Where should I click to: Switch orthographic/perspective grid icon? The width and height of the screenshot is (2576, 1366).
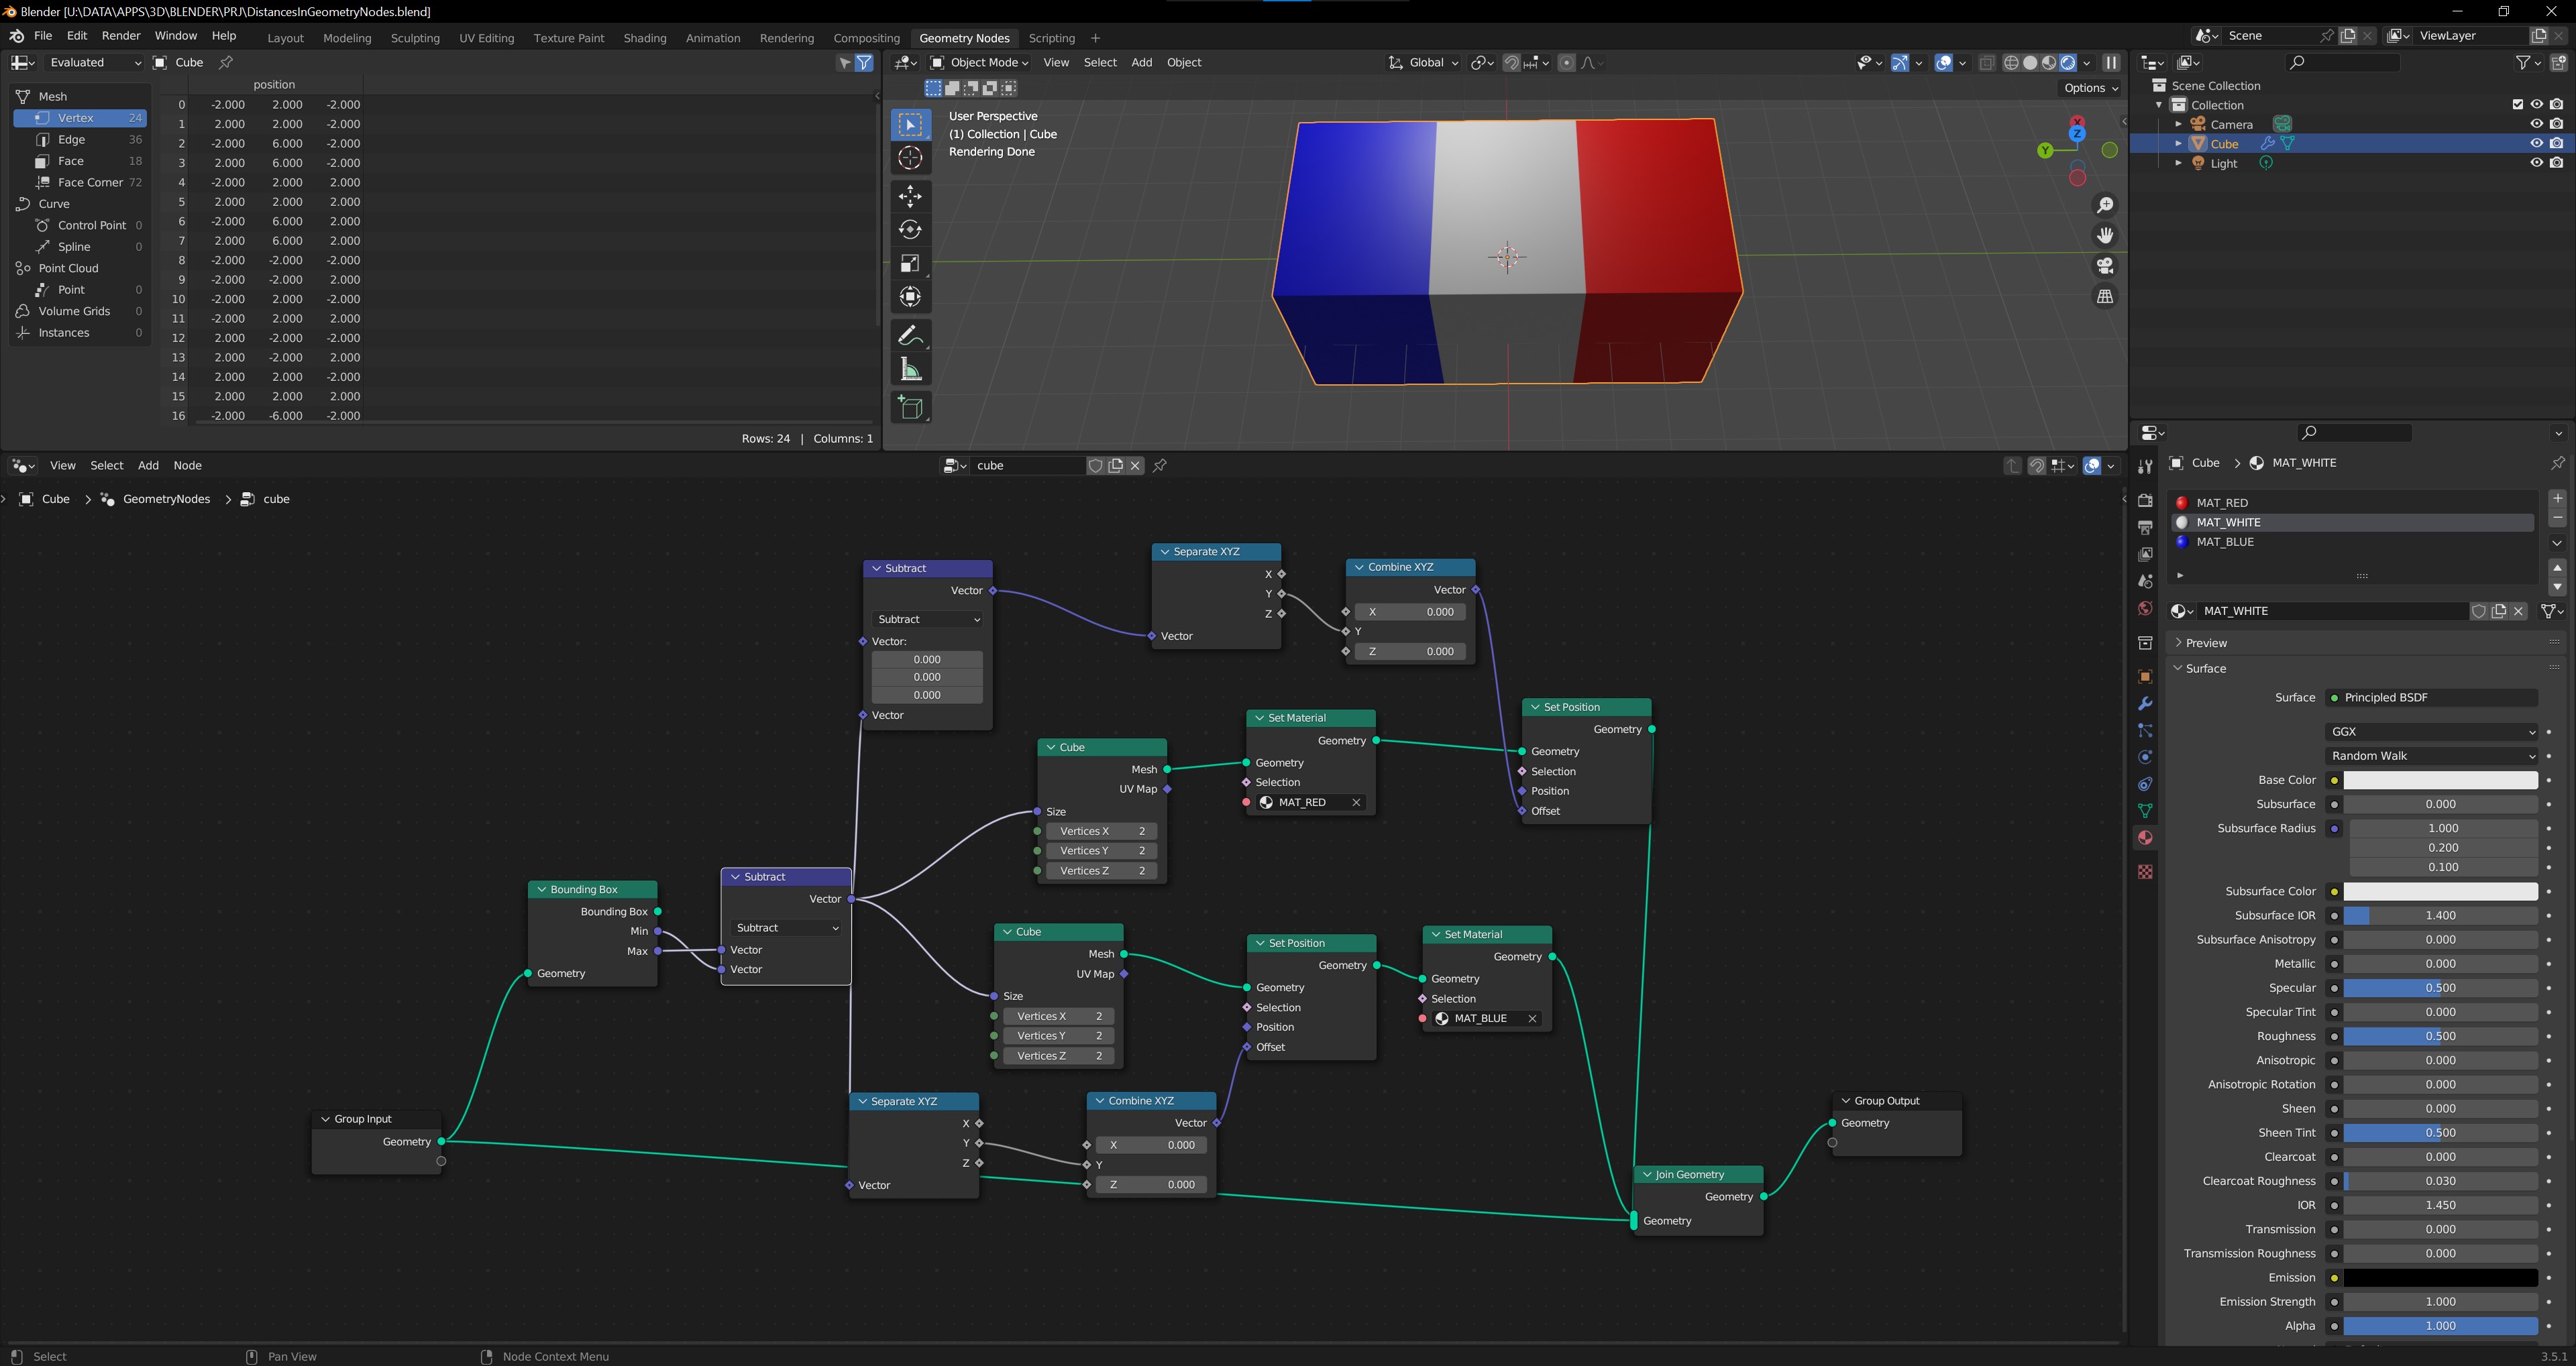(2105, 297)
